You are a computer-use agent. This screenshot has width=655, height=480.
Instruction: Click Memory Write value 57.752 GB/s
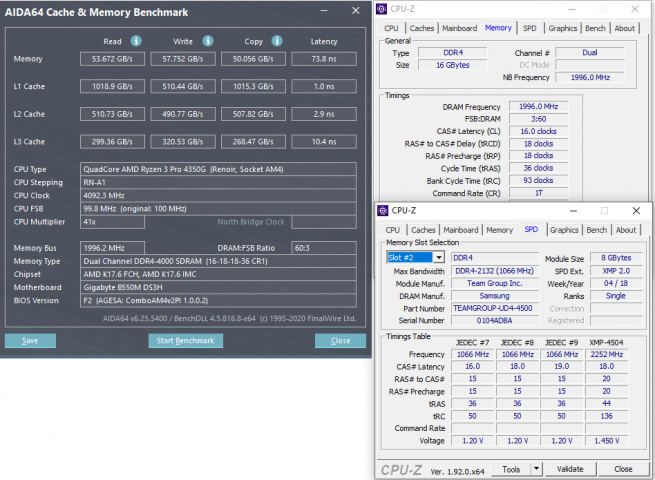(x=183, y=59)
